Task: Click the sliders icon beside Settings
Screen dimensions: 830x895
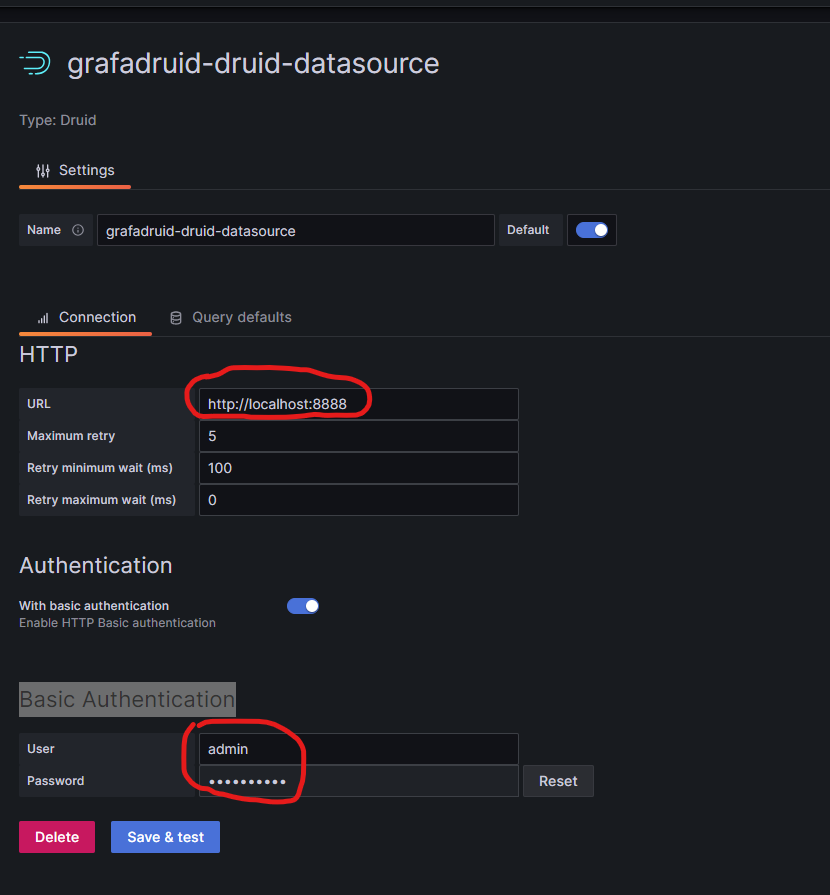Action: coord(44,170)
